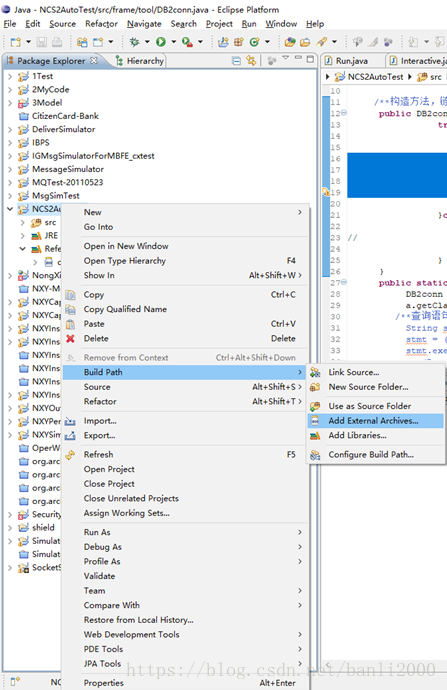Choose Configure Build Path from submenu

click(x=375, y=455)
